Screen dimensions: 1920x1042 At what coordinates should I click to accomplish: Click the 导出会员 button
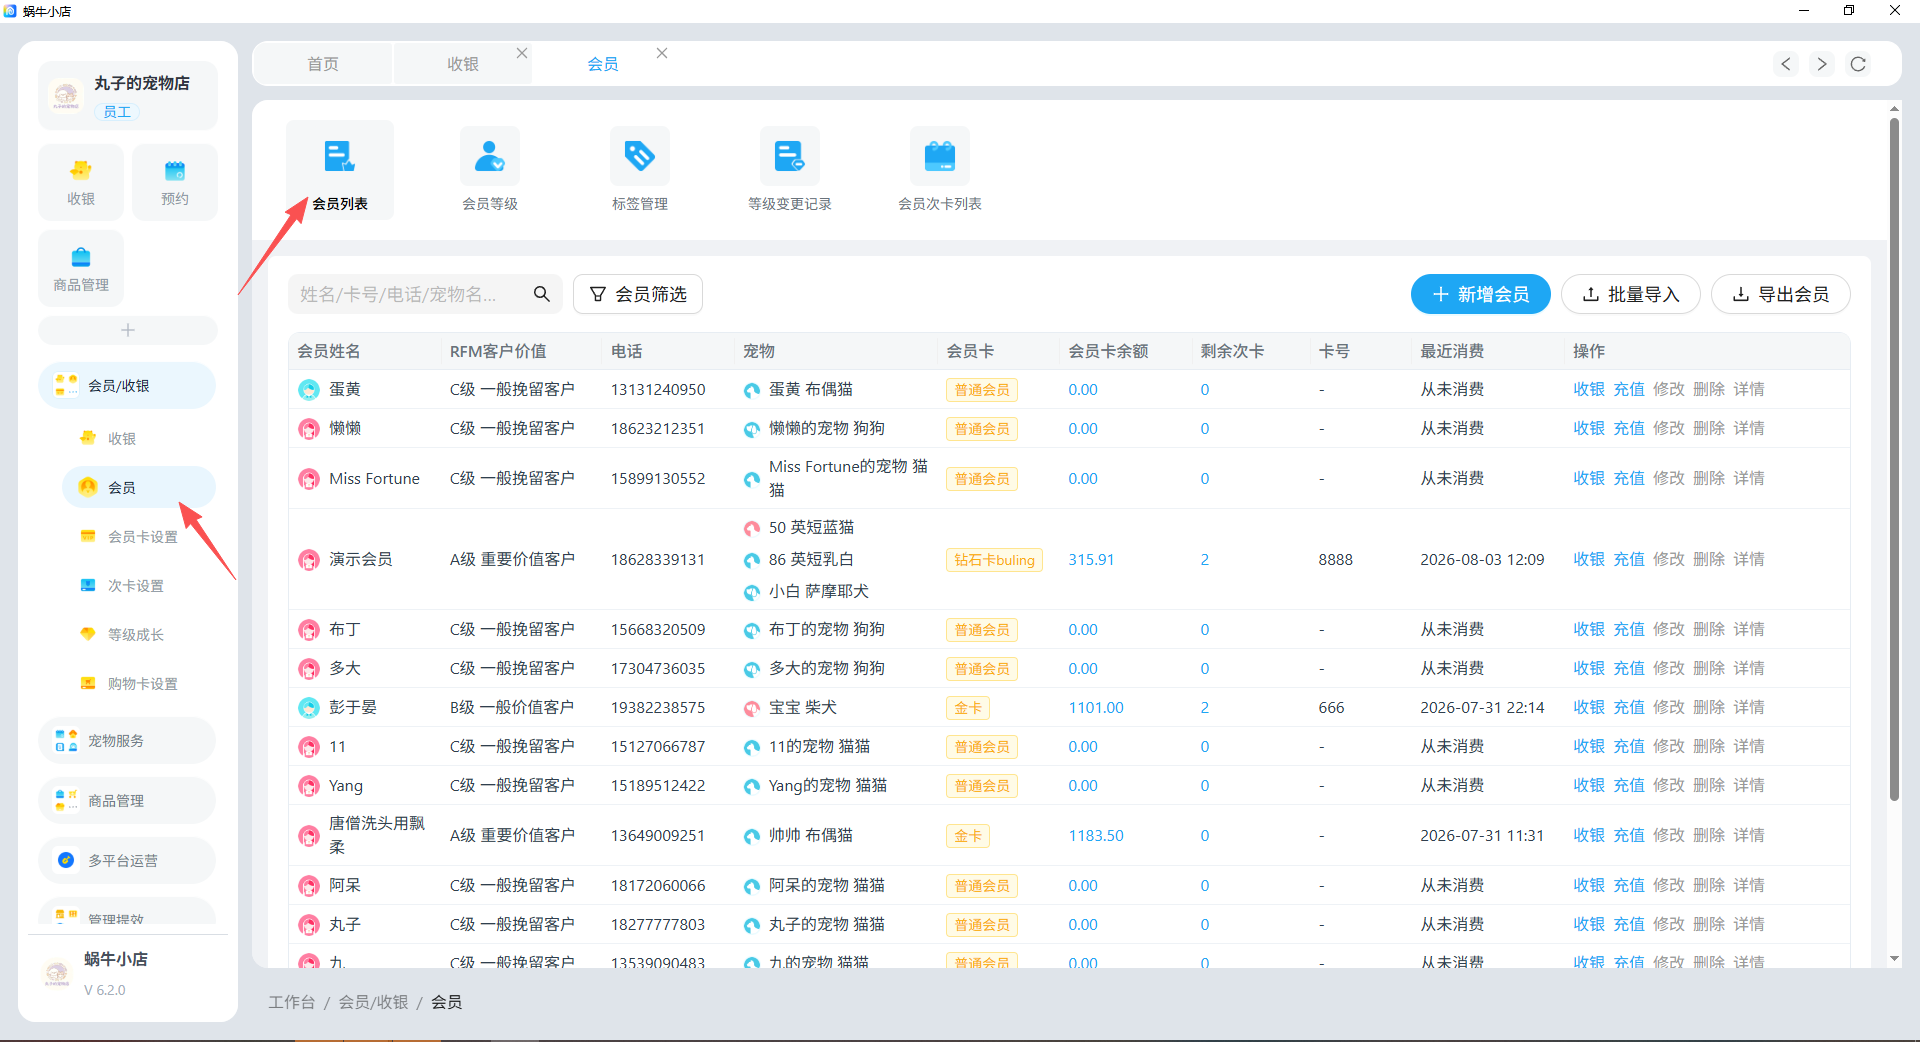click(x=1781, y=294)
